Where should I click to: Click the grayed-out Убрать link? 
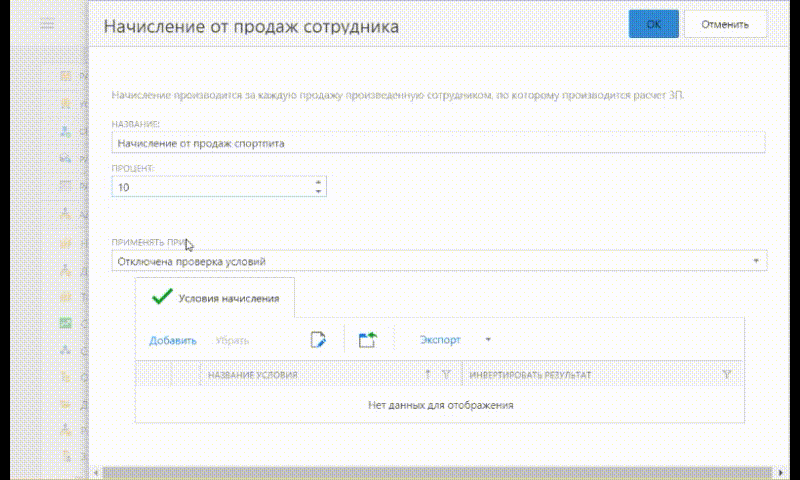[232, 340]
